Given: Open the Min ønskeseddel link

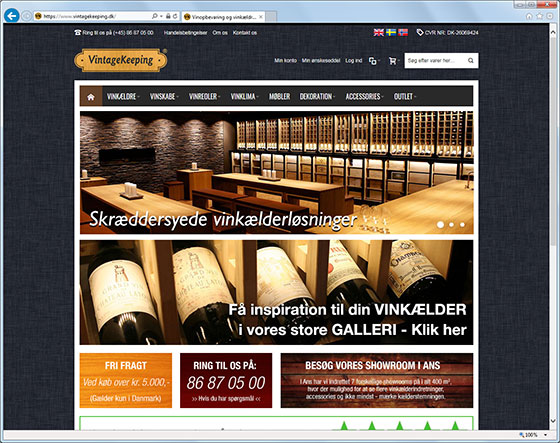Looking at the screenshot, I should 321,61.
